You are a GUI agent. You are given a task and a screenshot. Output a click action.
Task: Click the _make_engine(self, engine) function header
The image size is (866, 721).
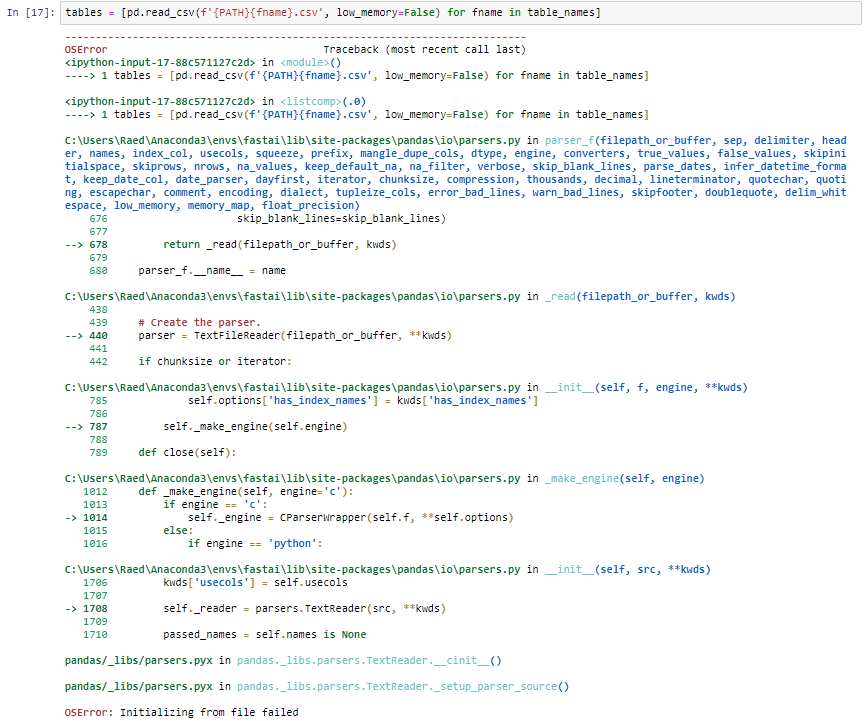tap(624, 479)
